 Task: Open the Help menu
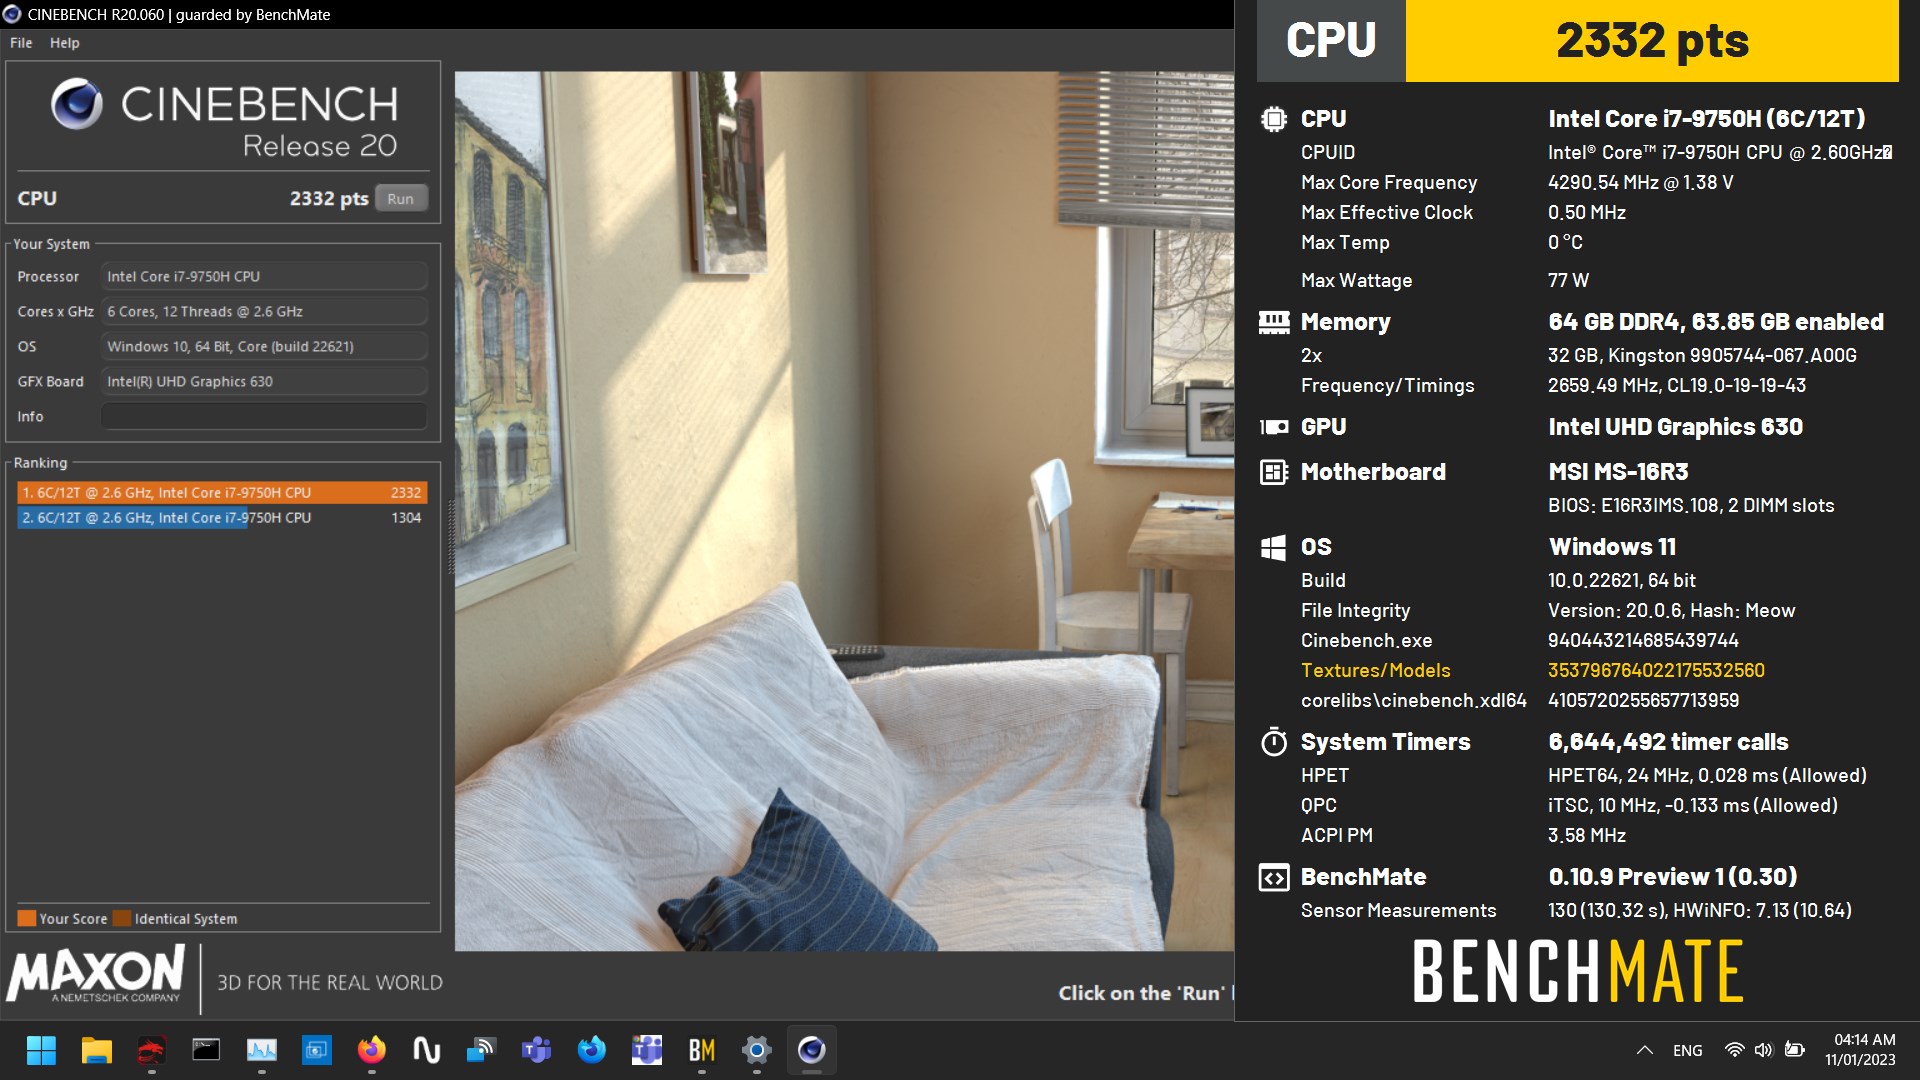pos(65,43)
